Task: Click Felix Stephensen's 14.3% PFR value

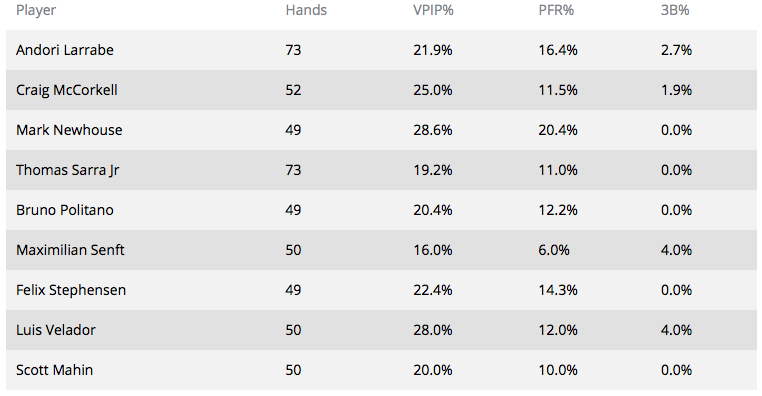Action: coord(558,291)
